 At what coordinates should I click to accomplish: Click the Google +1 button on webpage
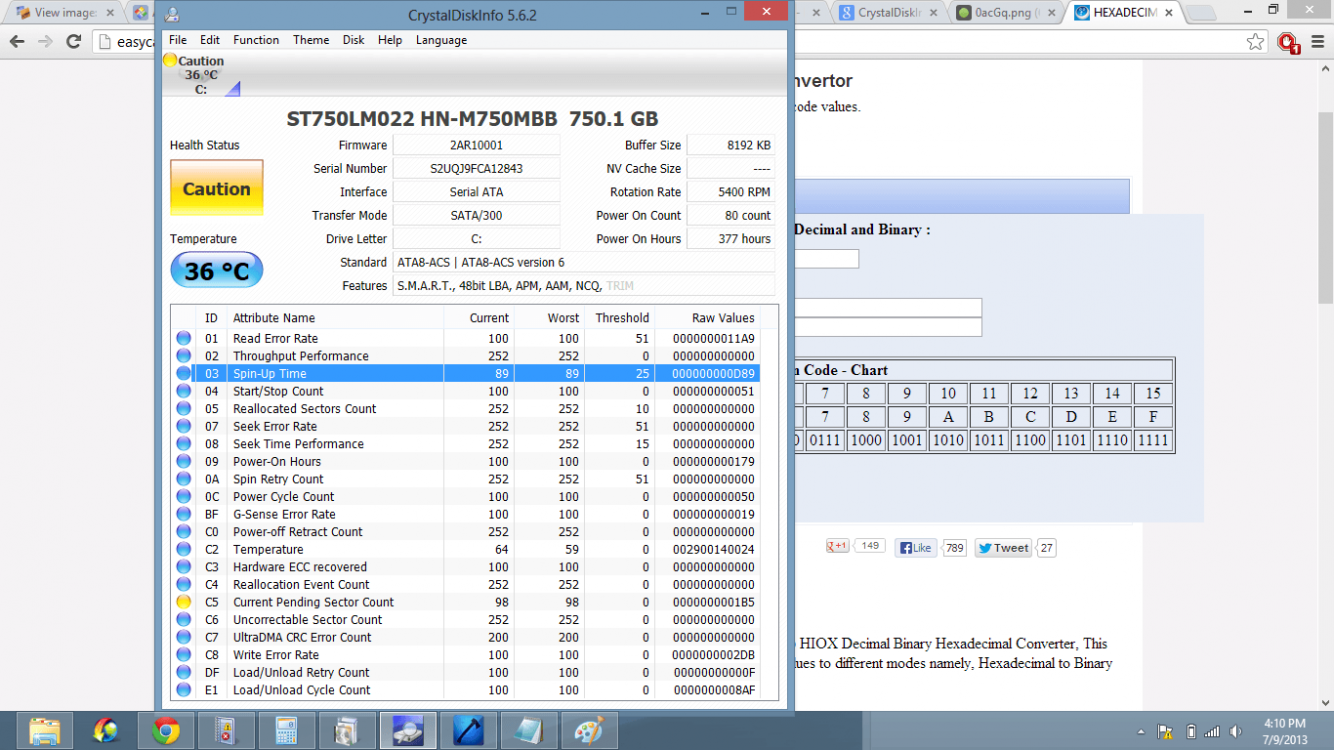click(838, 546)
